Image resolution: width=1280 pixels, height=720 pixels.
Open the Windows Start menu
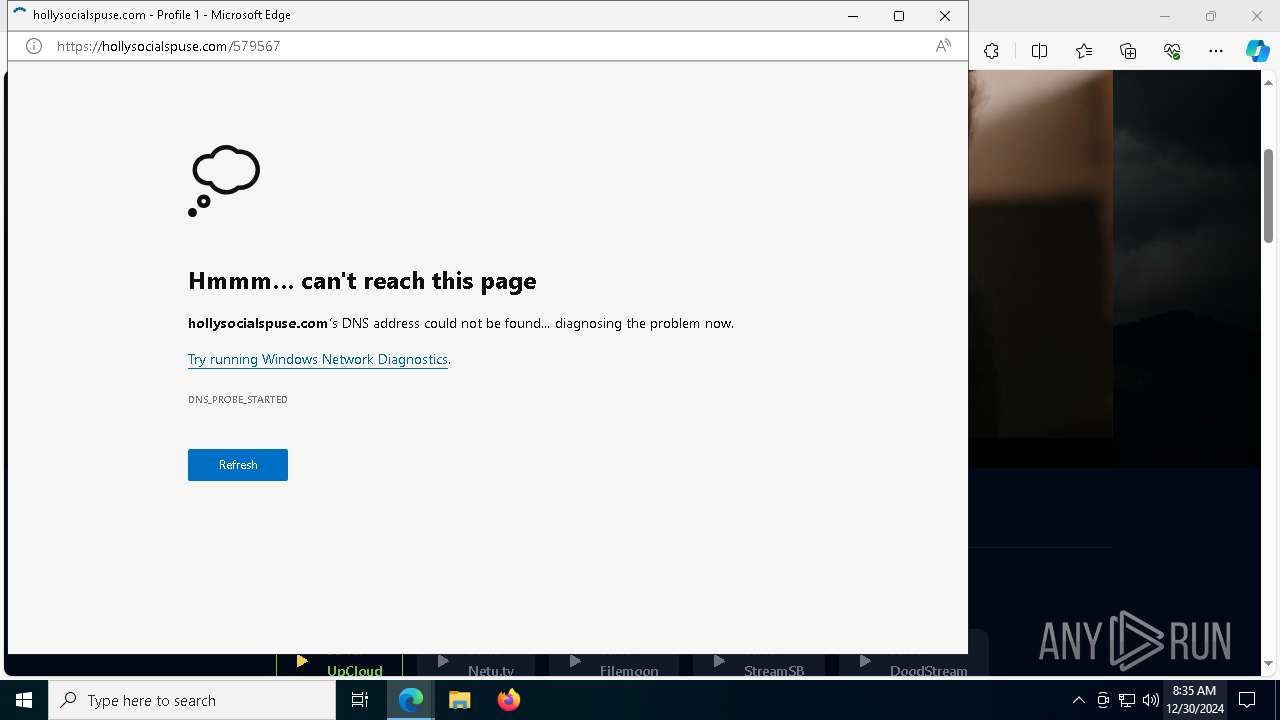24,700
